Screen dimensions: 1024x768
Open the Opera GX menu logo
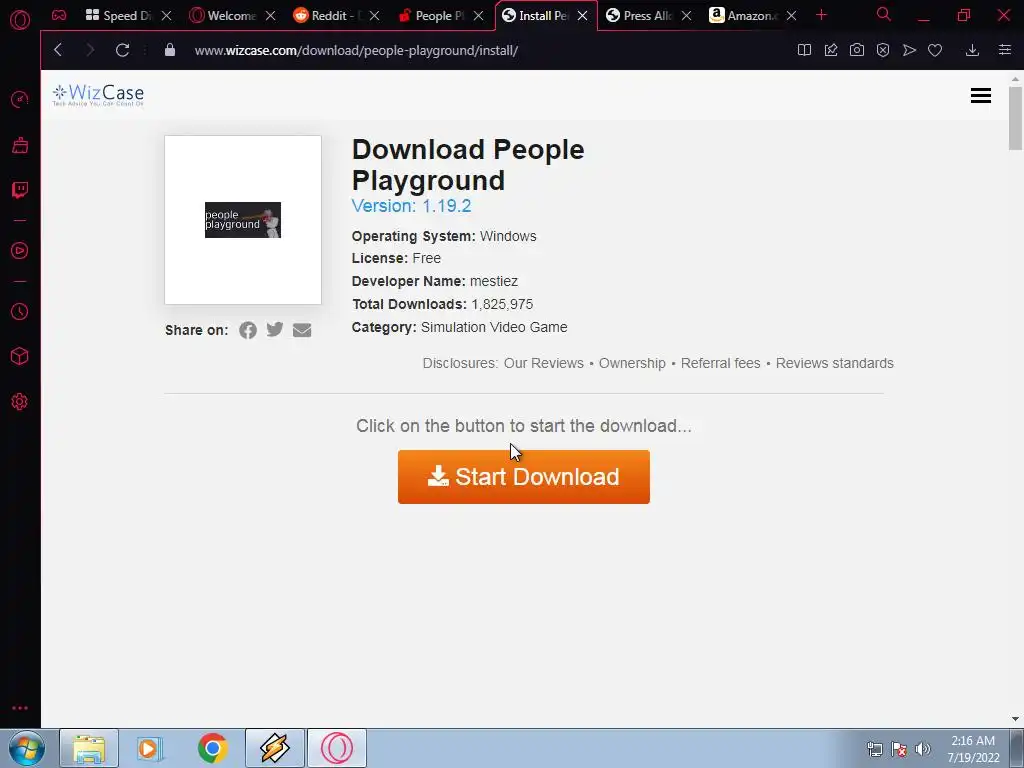point(20,20)
